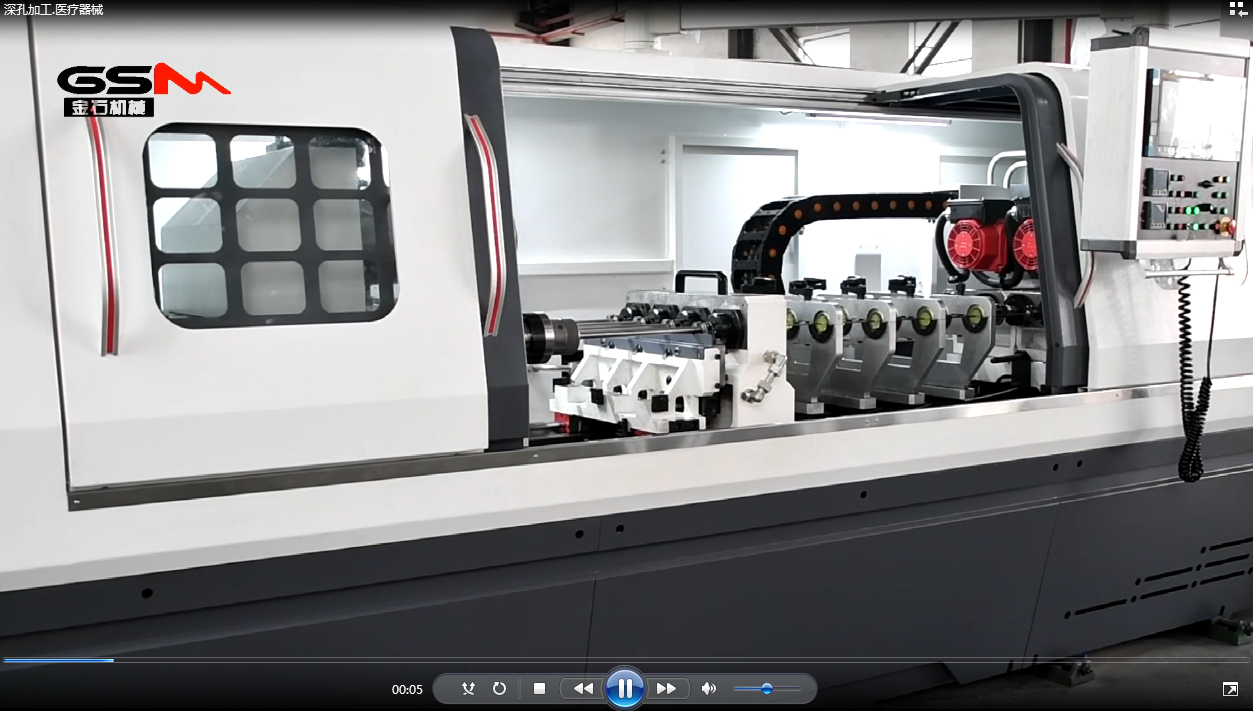Click the volume slider knob

click(766, 689)
